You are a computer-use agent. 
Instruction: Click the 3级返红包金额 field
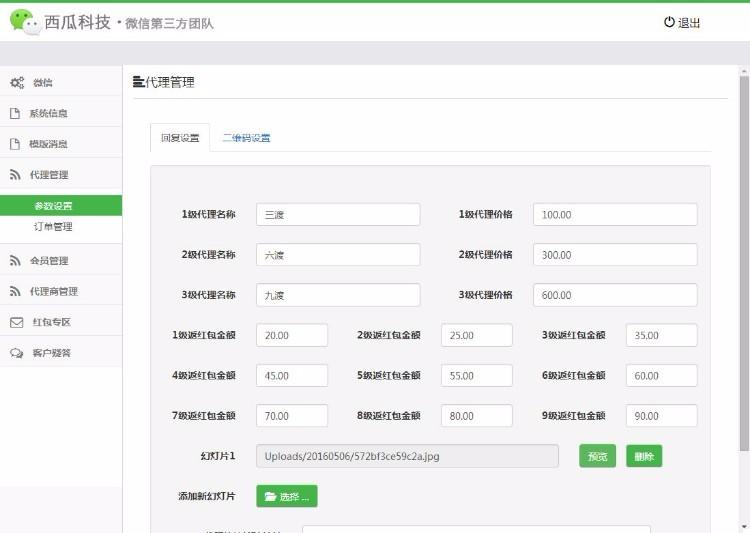[662, 335]
